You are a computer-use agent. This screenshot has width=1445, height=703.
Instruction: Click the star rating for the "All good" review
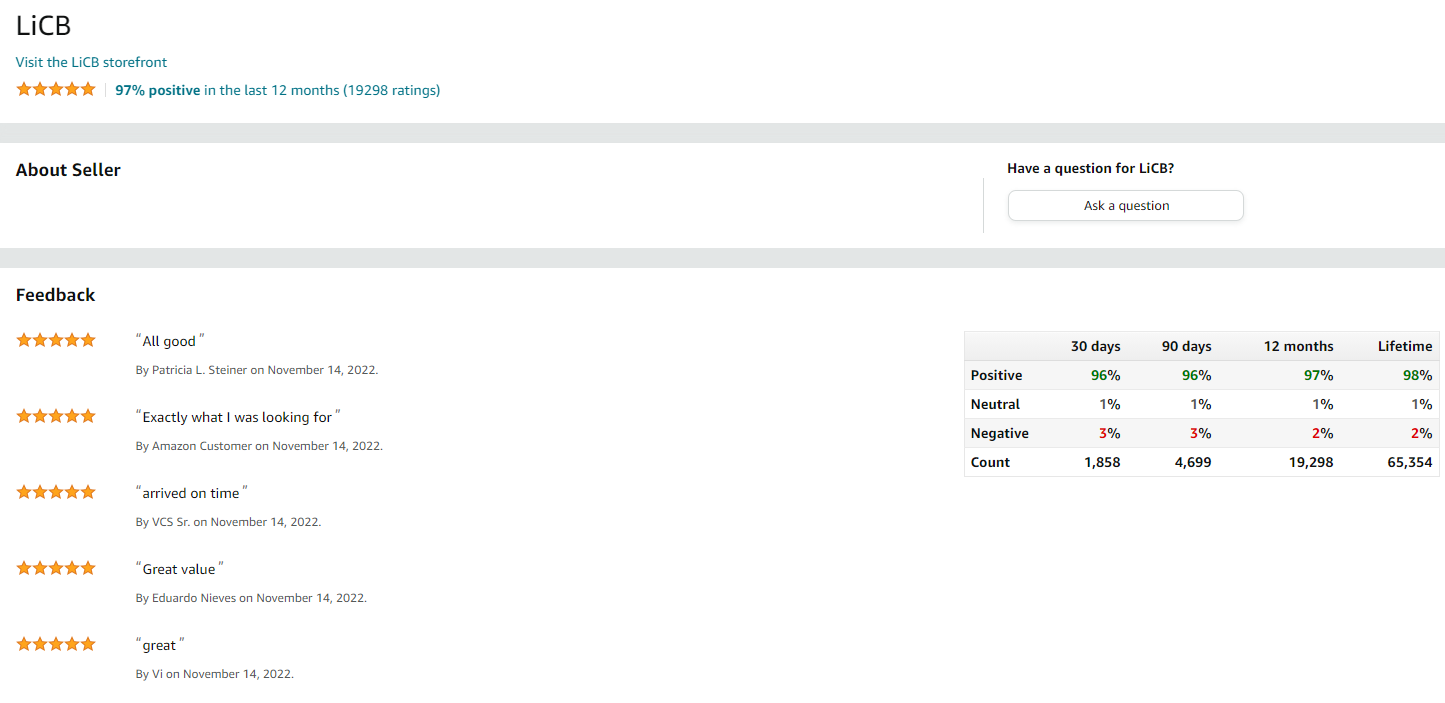point(56,340)
